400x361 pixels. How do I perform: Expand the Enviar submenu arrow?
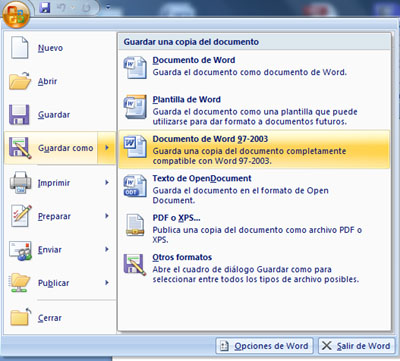point(107,249)
